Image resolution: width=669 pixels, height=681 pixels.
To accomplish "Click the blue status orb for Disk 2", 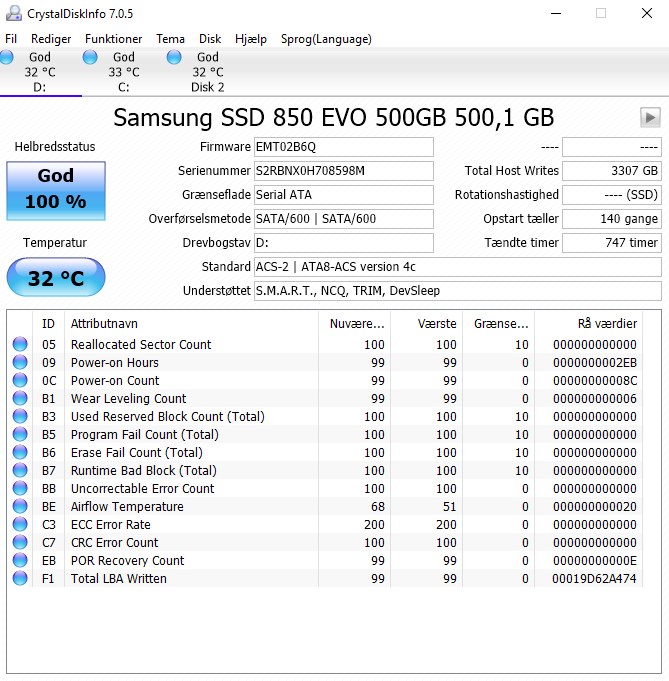I will coord(174,57).
